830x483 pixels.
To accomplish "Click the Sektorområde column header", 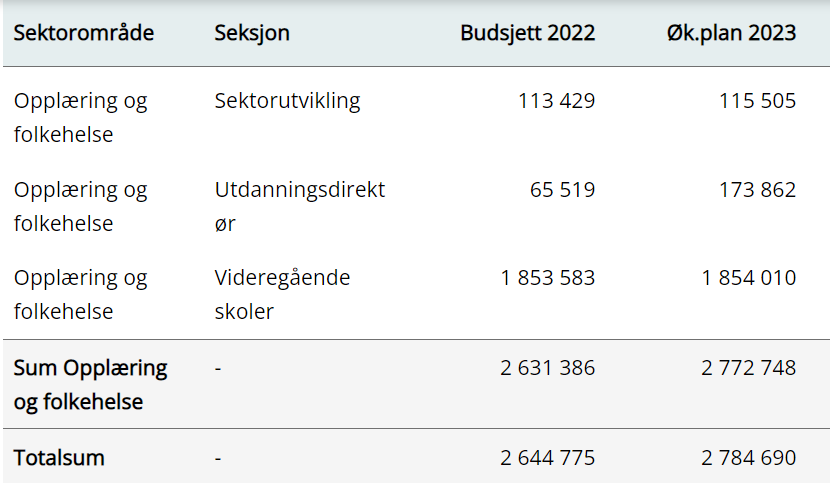I will [84, 33].
